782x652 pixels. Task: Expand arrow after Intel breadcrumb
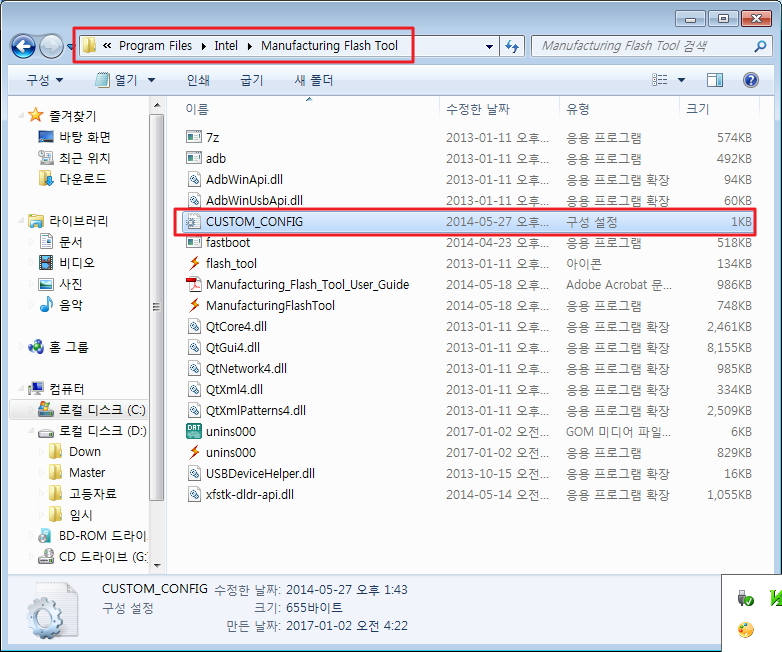pyautogui.click(x=249, y=46)
